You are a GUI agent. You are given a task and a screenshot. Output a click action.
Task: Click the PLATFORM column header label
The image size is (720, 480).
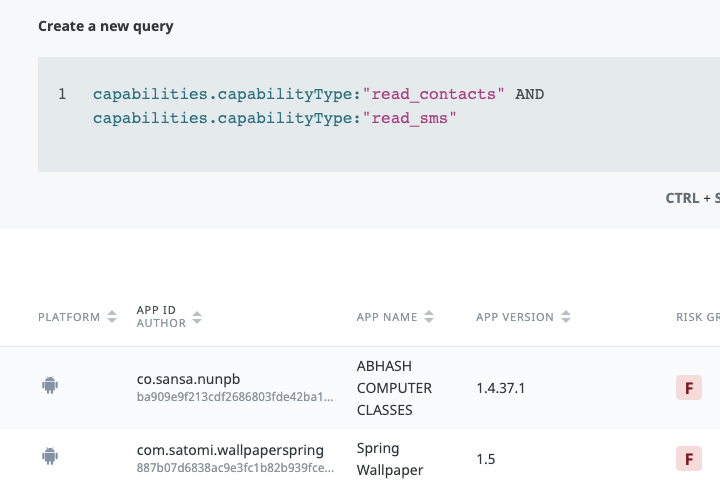pyautogui.click(x=69, y=317)
